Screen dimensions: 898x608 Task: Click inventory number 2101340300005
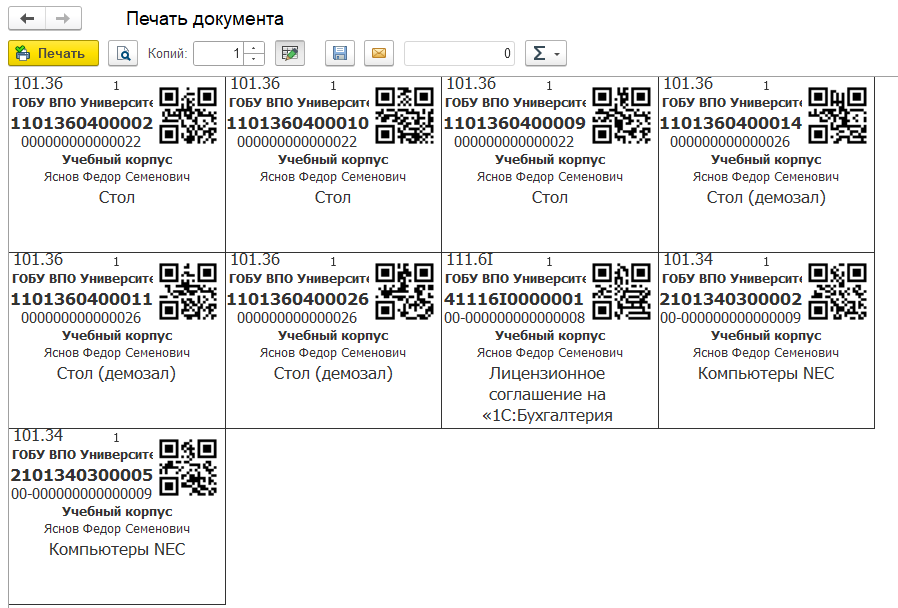(x=82, y=475)
